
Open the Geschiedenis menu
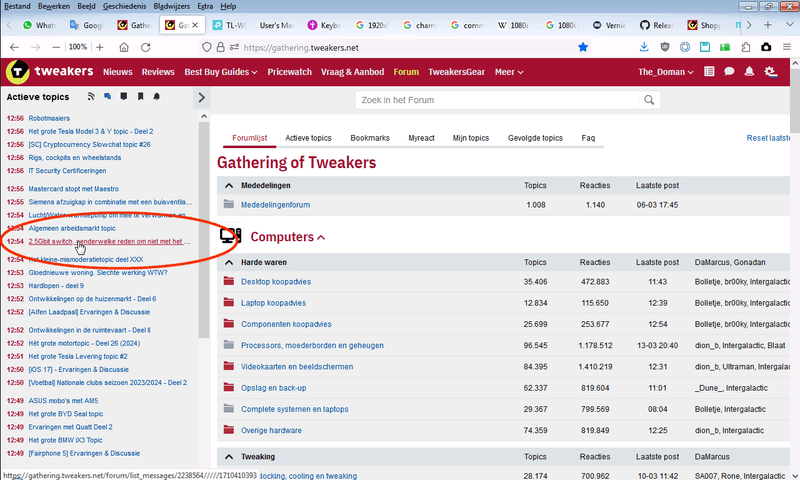(x=124, y=6)
